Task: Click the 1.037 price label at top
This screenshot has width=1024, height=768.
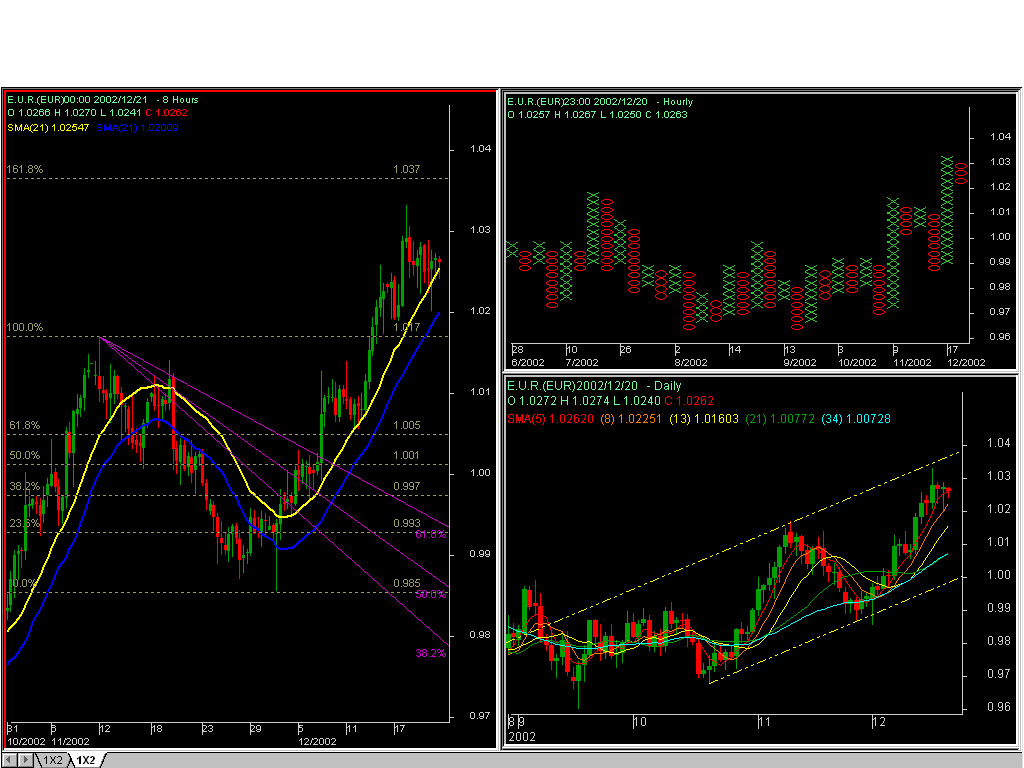Action: pos(406,170)
